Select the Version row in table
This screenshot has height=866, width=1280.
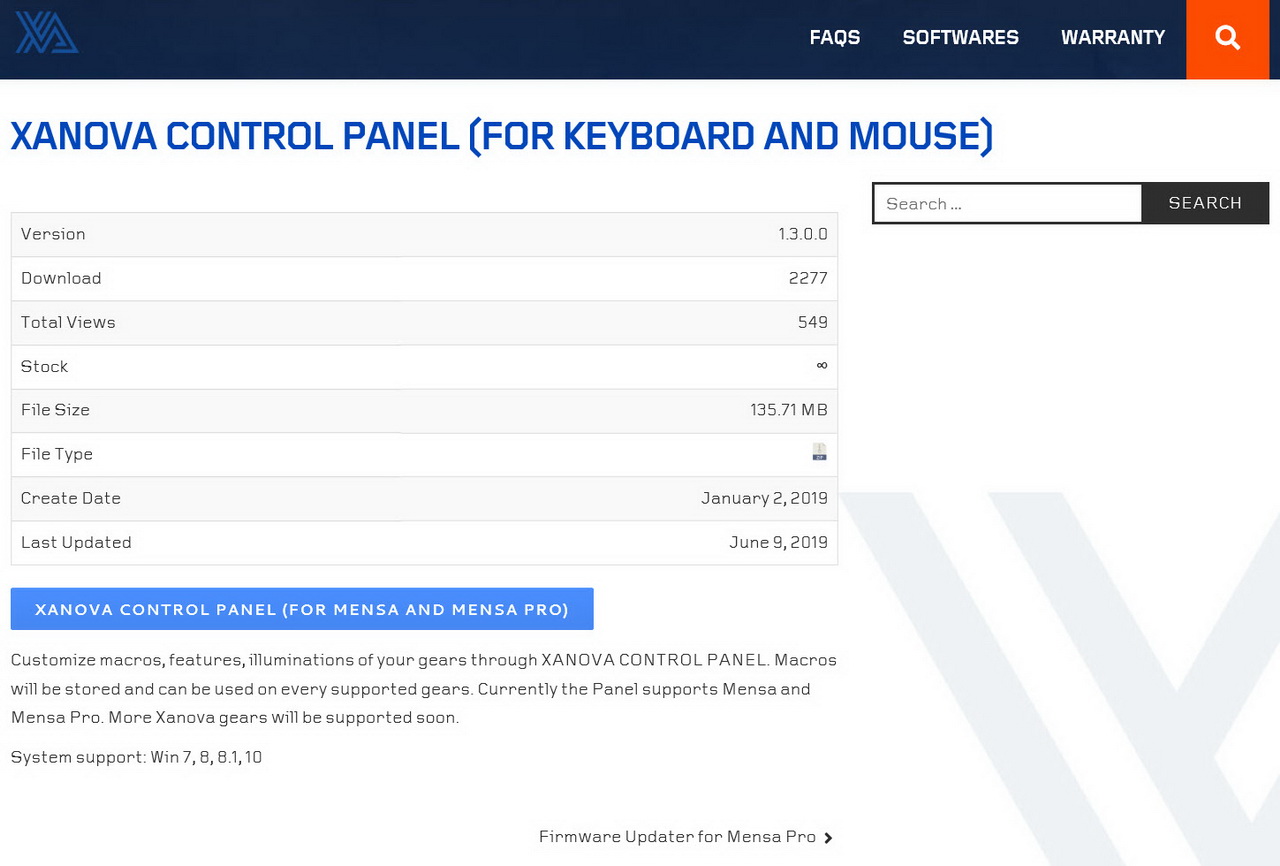(x=424, y=234)
